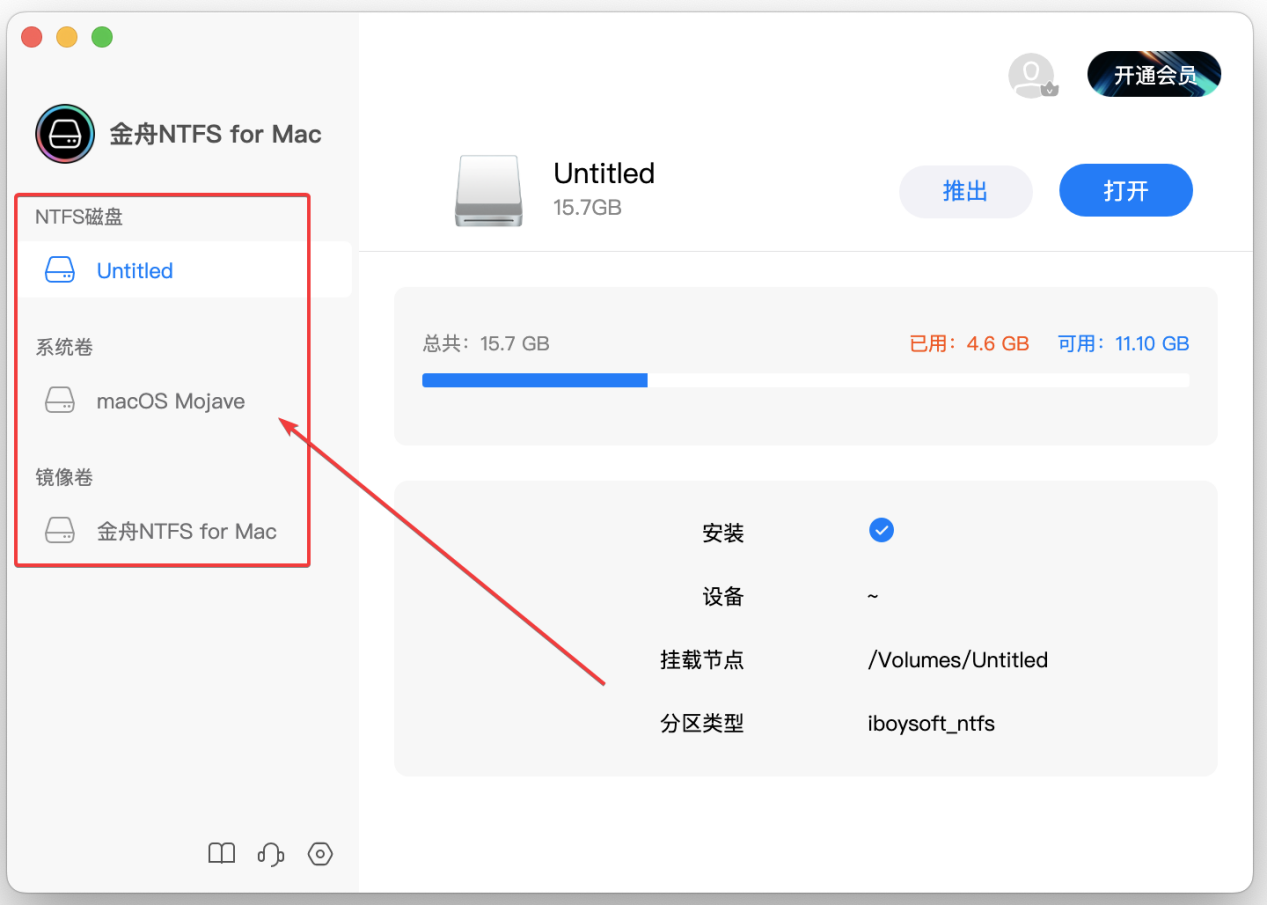Eject the disk with 推出 button
The width and height of the screenshot is (1267, 905).
click(x=965, y=191)
